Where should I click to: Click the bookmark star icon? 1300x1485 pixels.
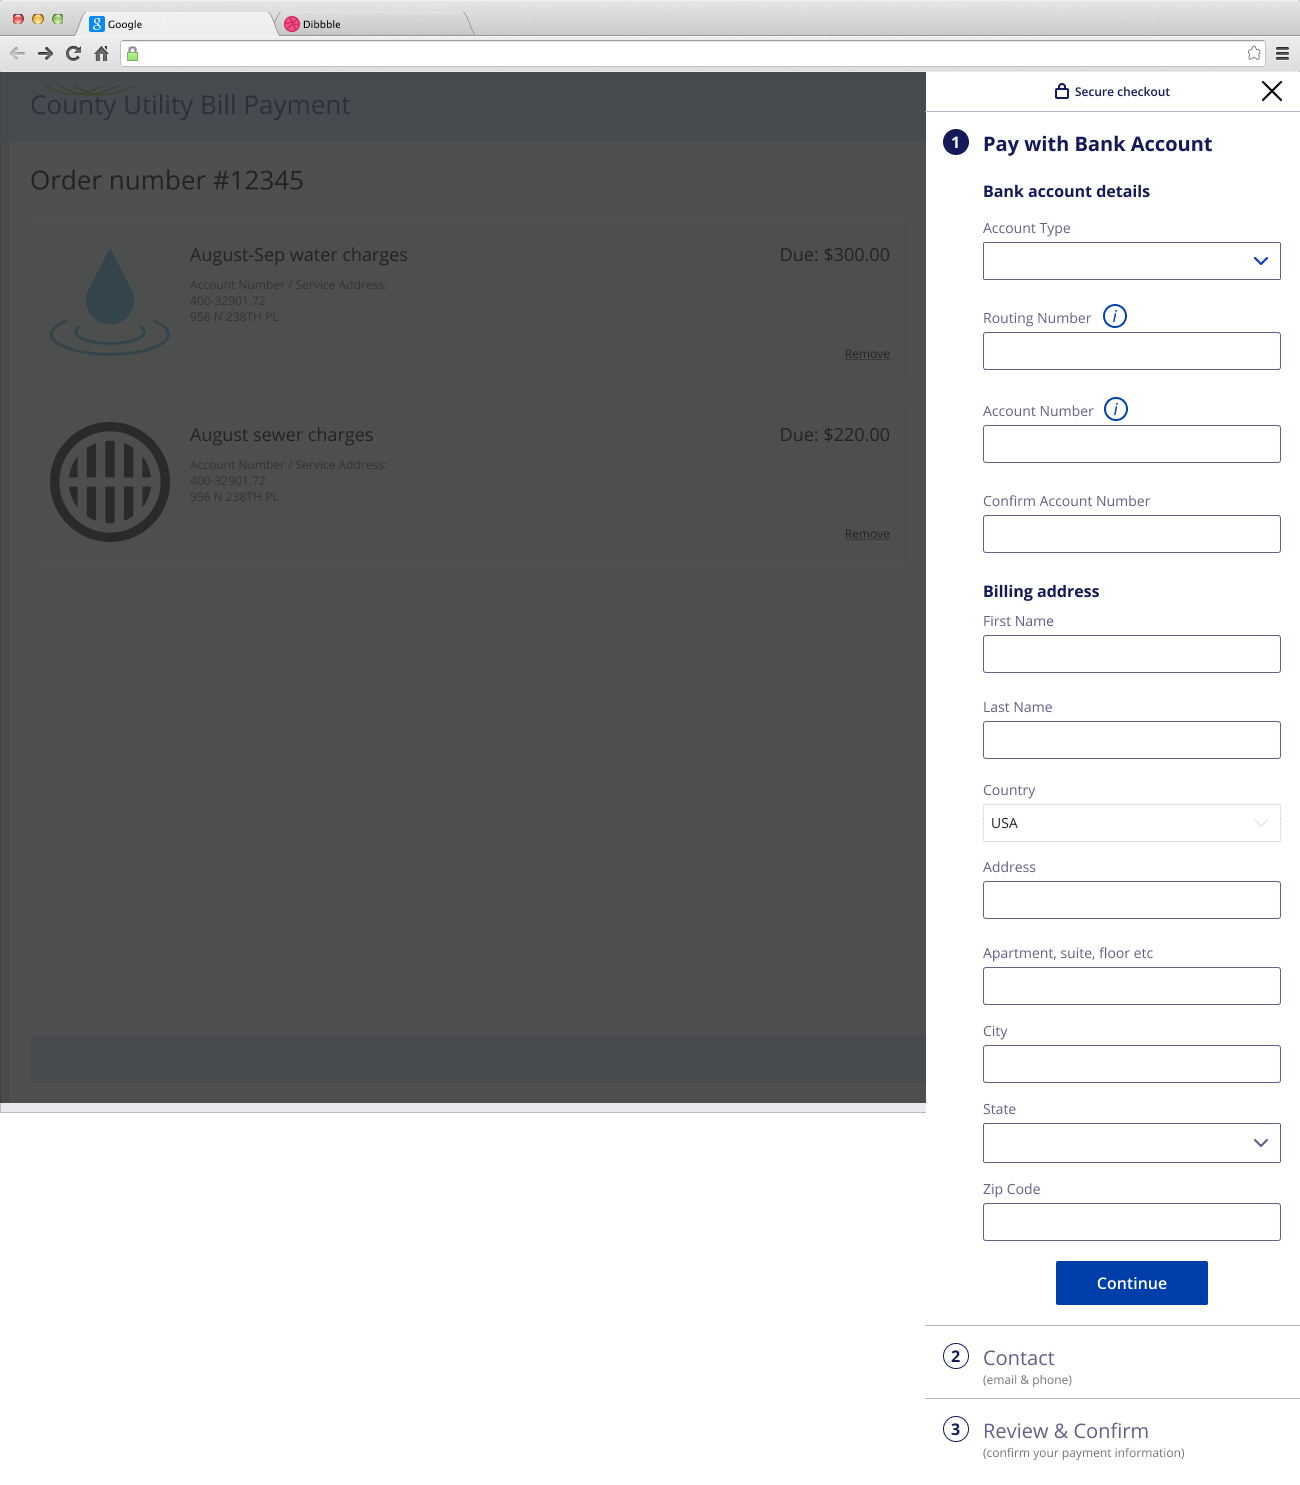pyautogui.click(x=1253, y=54)
